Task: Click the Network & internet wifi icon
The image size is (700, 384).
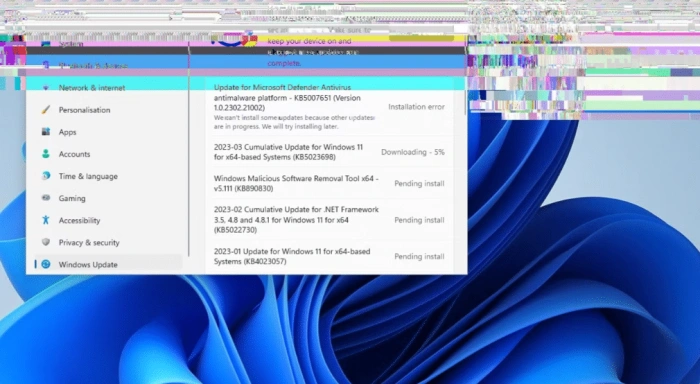Action: pyautogui.click(x=46, y=88)
